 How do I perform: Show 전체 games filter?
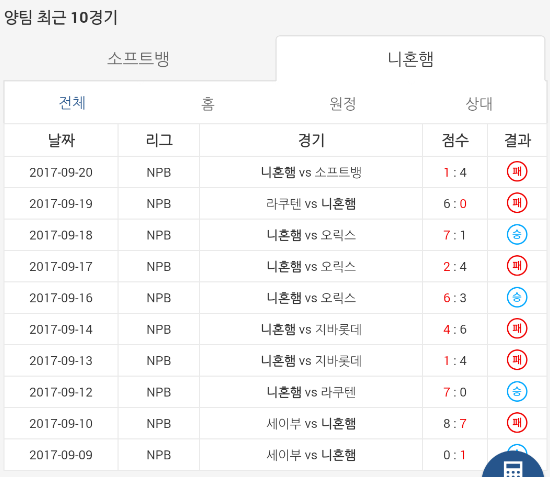tap(72, 103)
